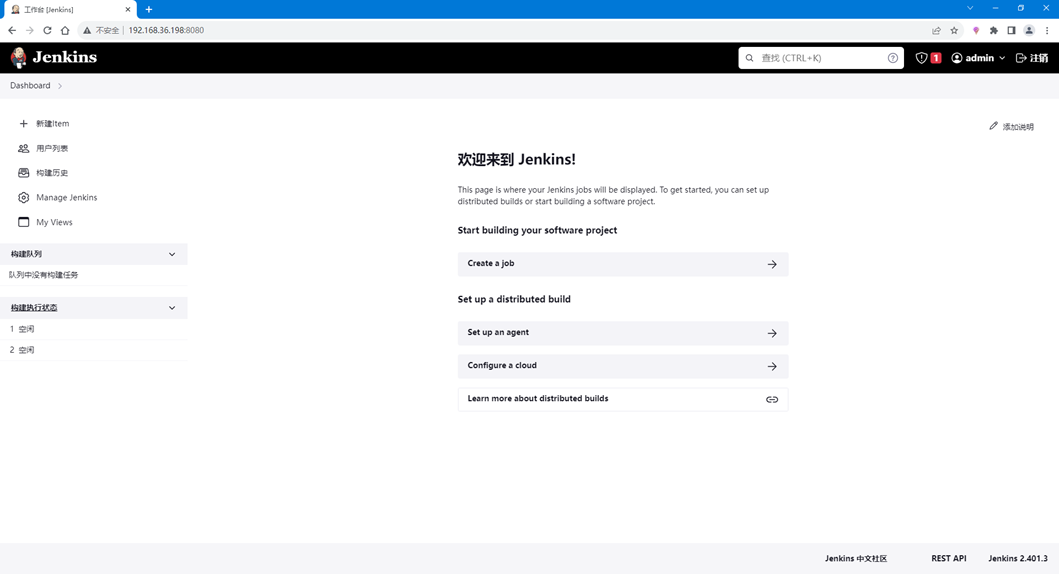Click the browser home icon
Screen dimensions: 1059x574
[65, 30]
